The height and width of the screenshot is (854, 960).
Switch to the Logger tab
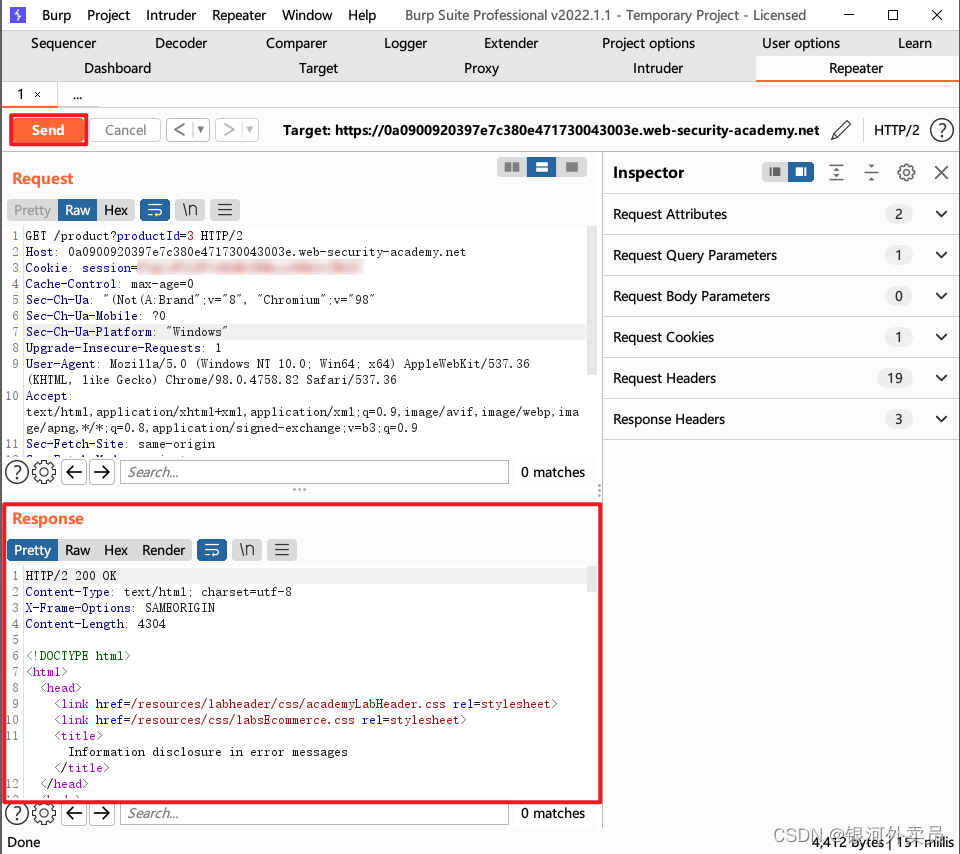coord(405,43)
